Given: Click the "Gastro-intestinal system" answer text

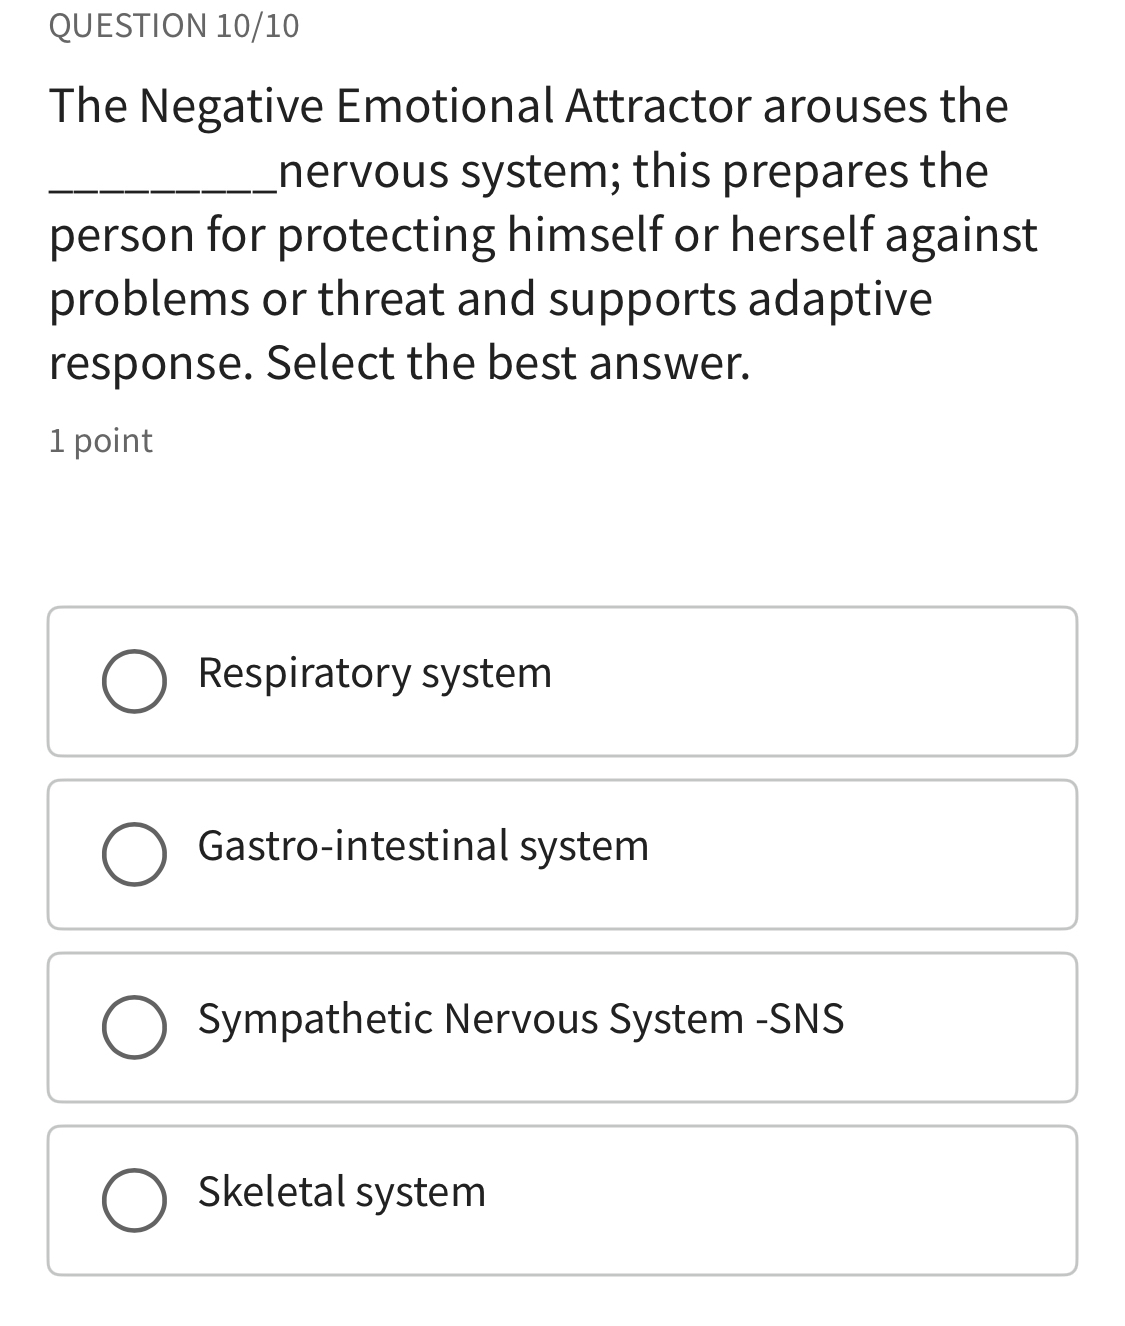Looking at the screenshot, I should pyautogui.click(x=423, y=846).
